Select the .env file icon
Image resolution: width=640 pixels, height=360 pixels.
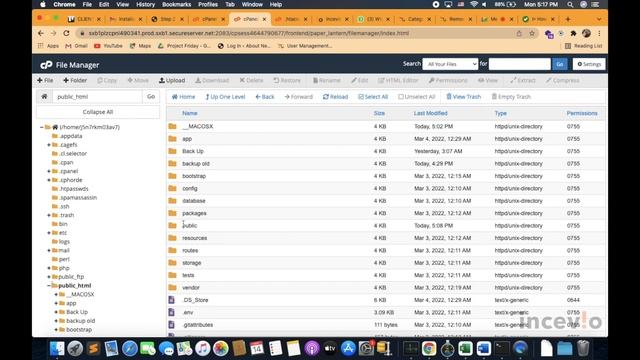[x=172, y=312]
